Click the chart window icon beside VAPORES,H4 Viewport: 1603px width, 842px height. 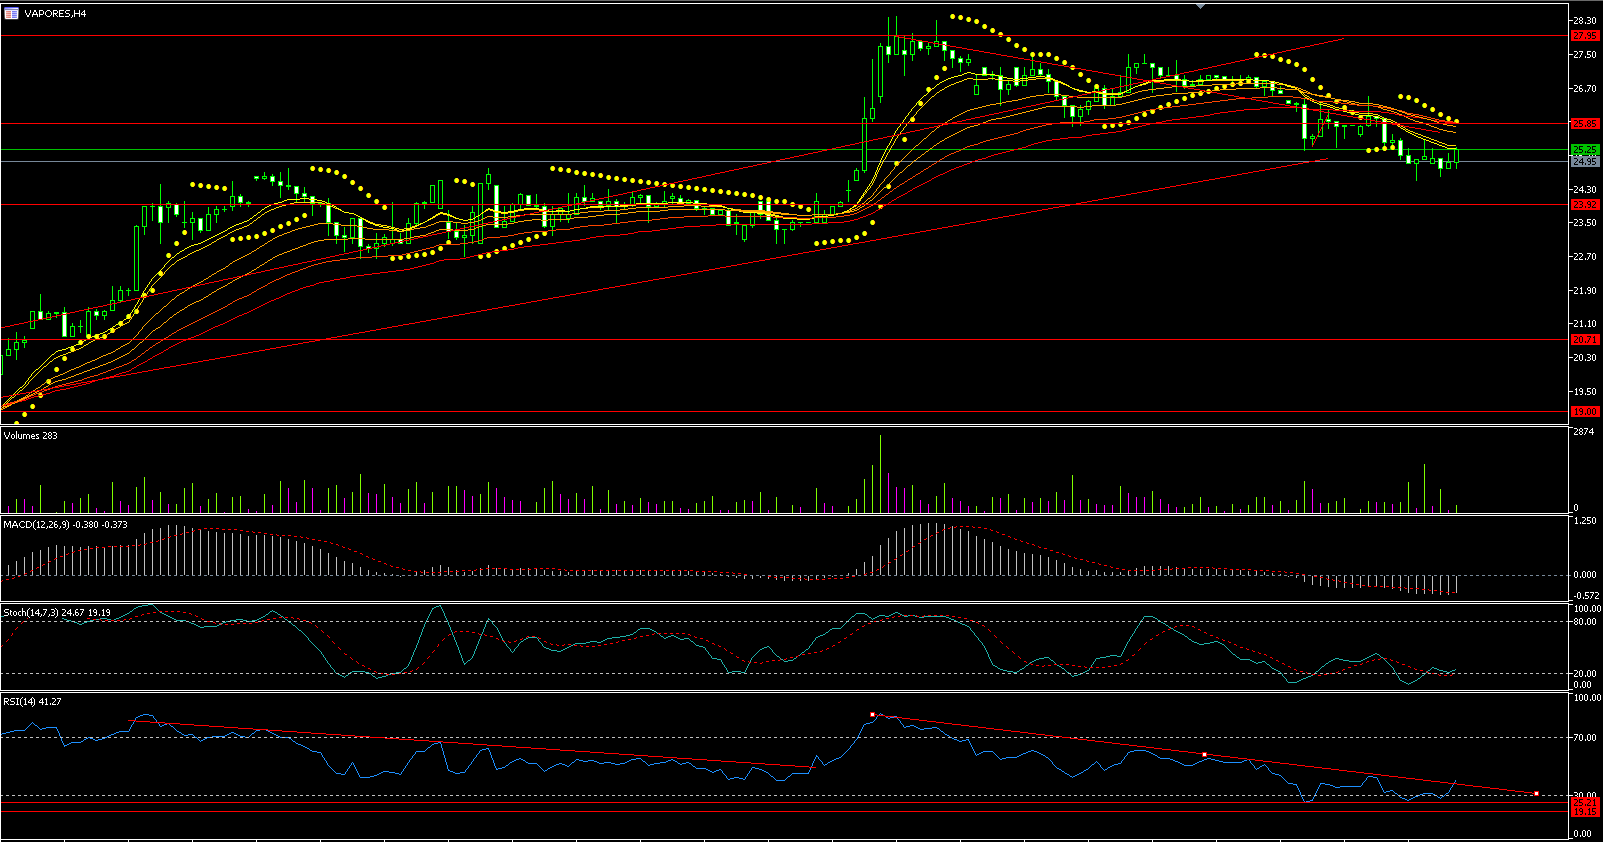[12, 13]
